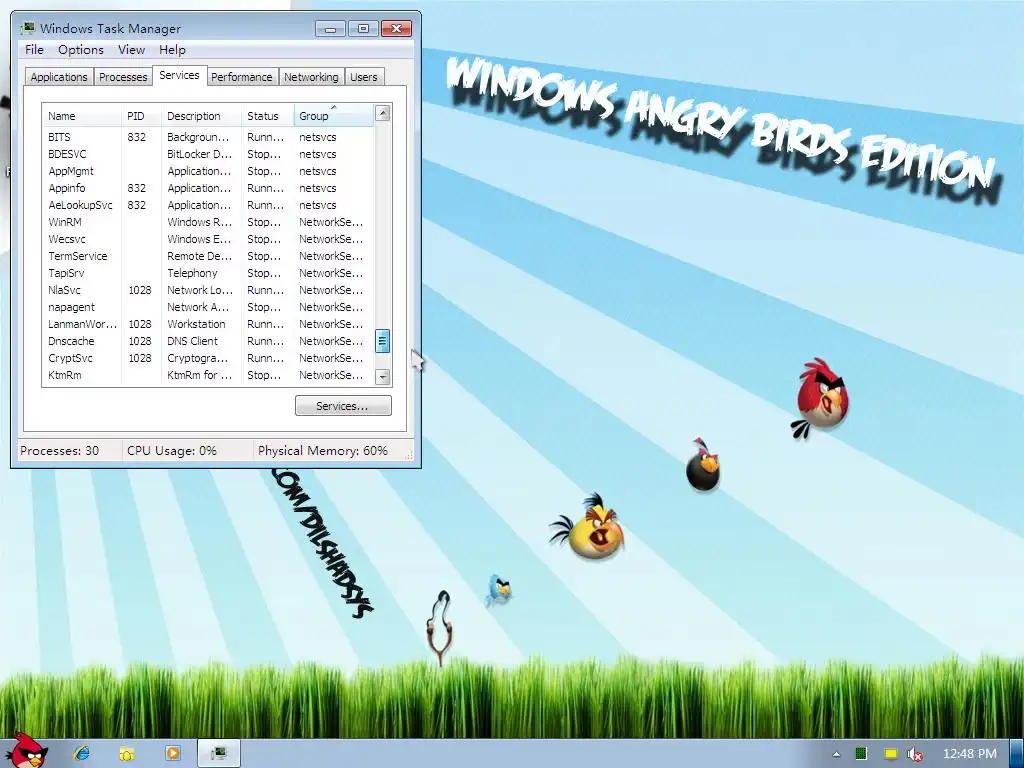Click the Processes: 30 status bar entry
The height and width of the screenshot is (768, 1024).
59,451
